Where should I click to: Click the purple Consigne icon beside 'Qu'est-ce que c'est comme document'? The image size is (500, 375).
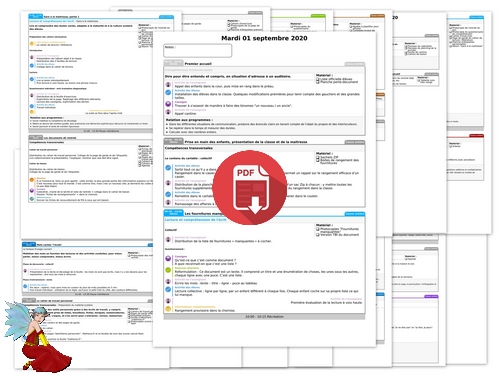168,258
